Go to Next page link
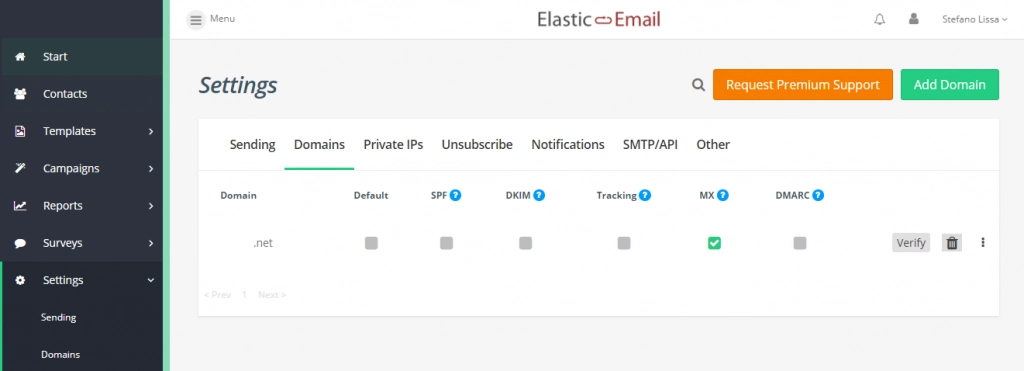Viewport: 1024px width, 371px height. click(x=272, y=295)
